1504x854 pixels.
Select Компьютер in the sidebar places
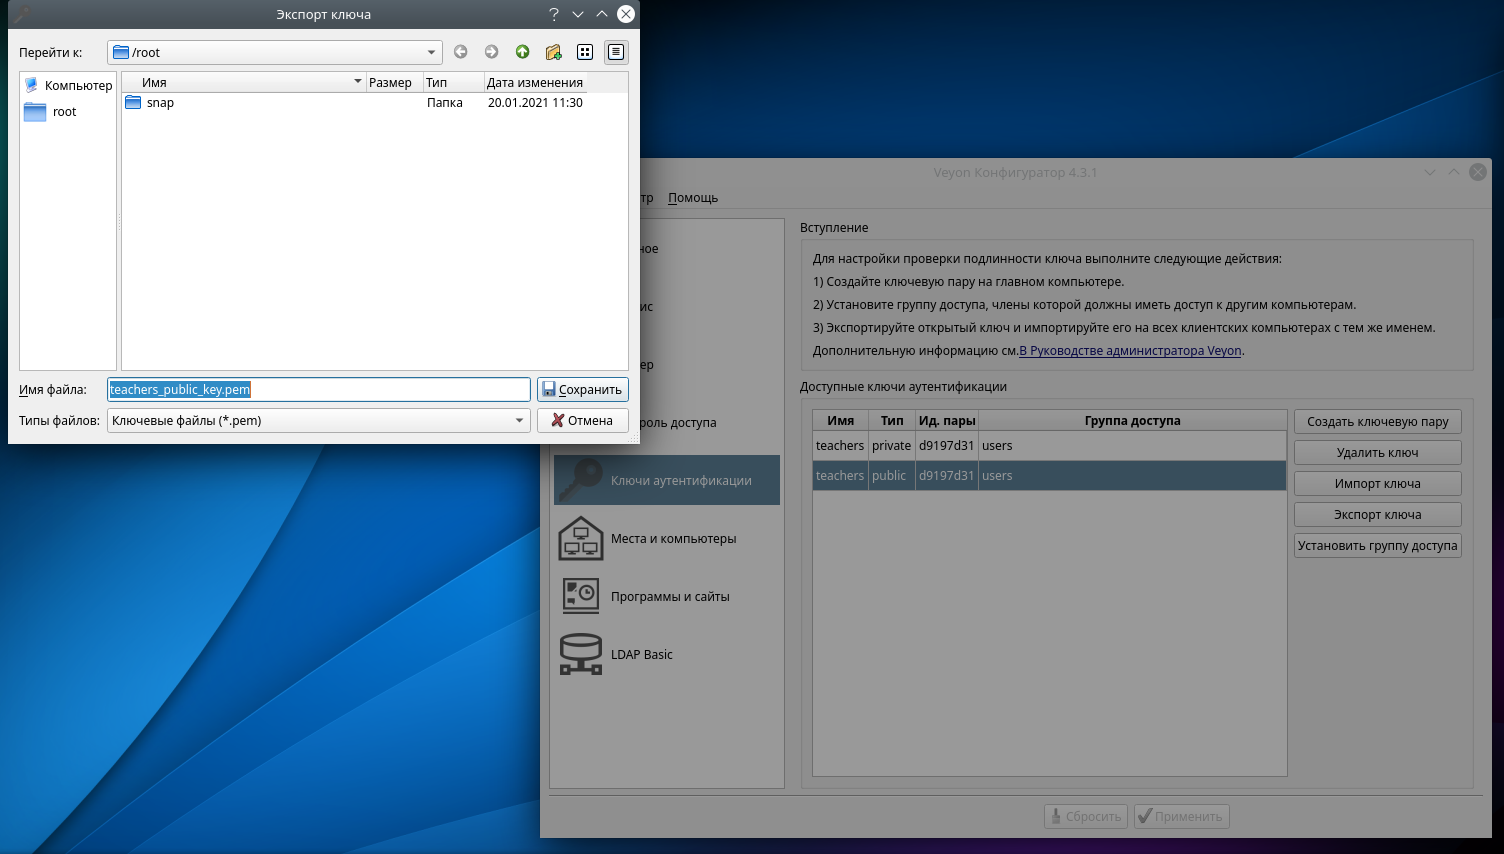click(68, 85)
